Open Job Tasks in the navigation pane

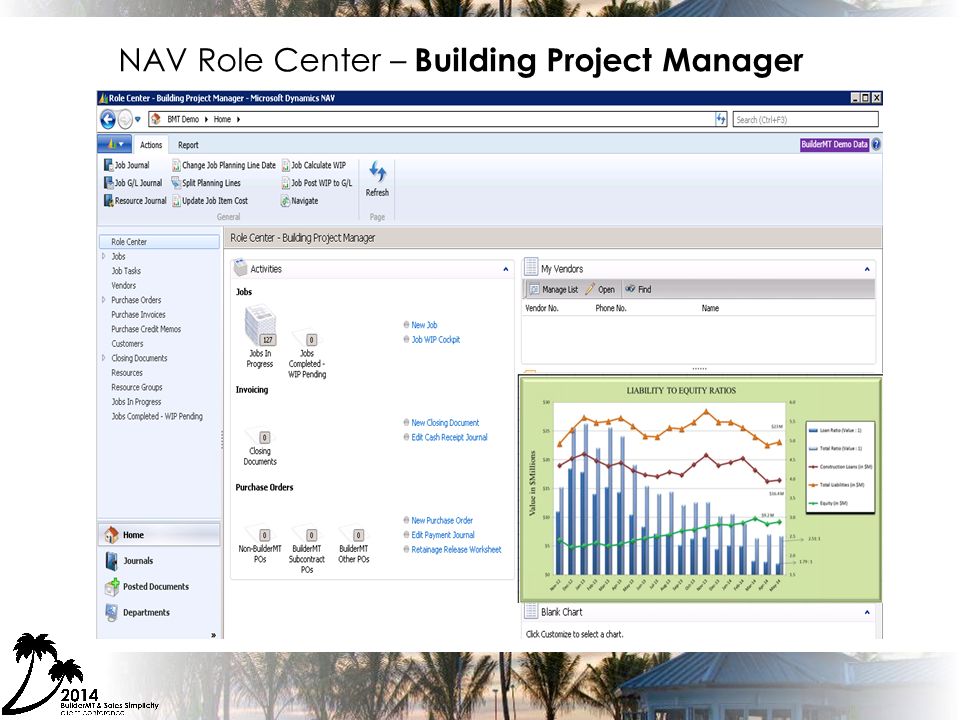tap(126, 271)
